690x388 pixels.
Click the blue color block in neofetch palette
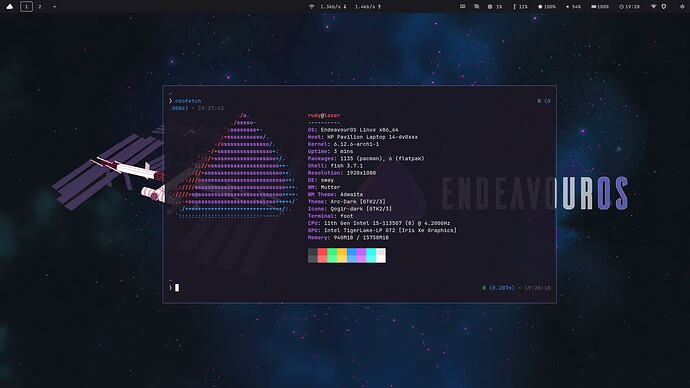tap(352, 255)
